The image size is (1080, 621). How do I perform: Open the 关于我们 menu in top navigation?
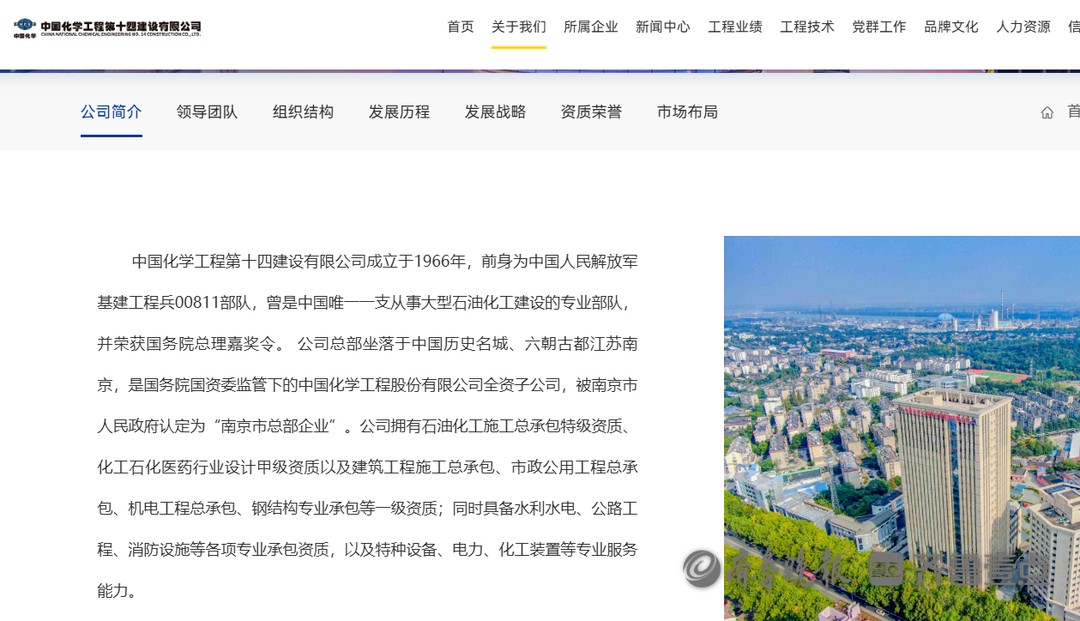coord(518,27)
